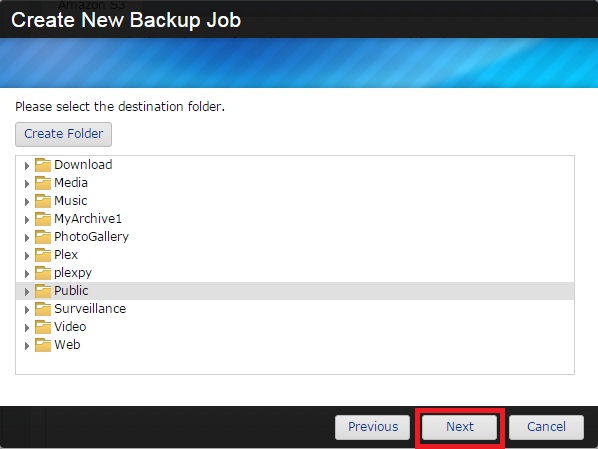The image size is (598, 449).
Task: Click the PhotoGallery folder icon
Action: tap(43, 237)
